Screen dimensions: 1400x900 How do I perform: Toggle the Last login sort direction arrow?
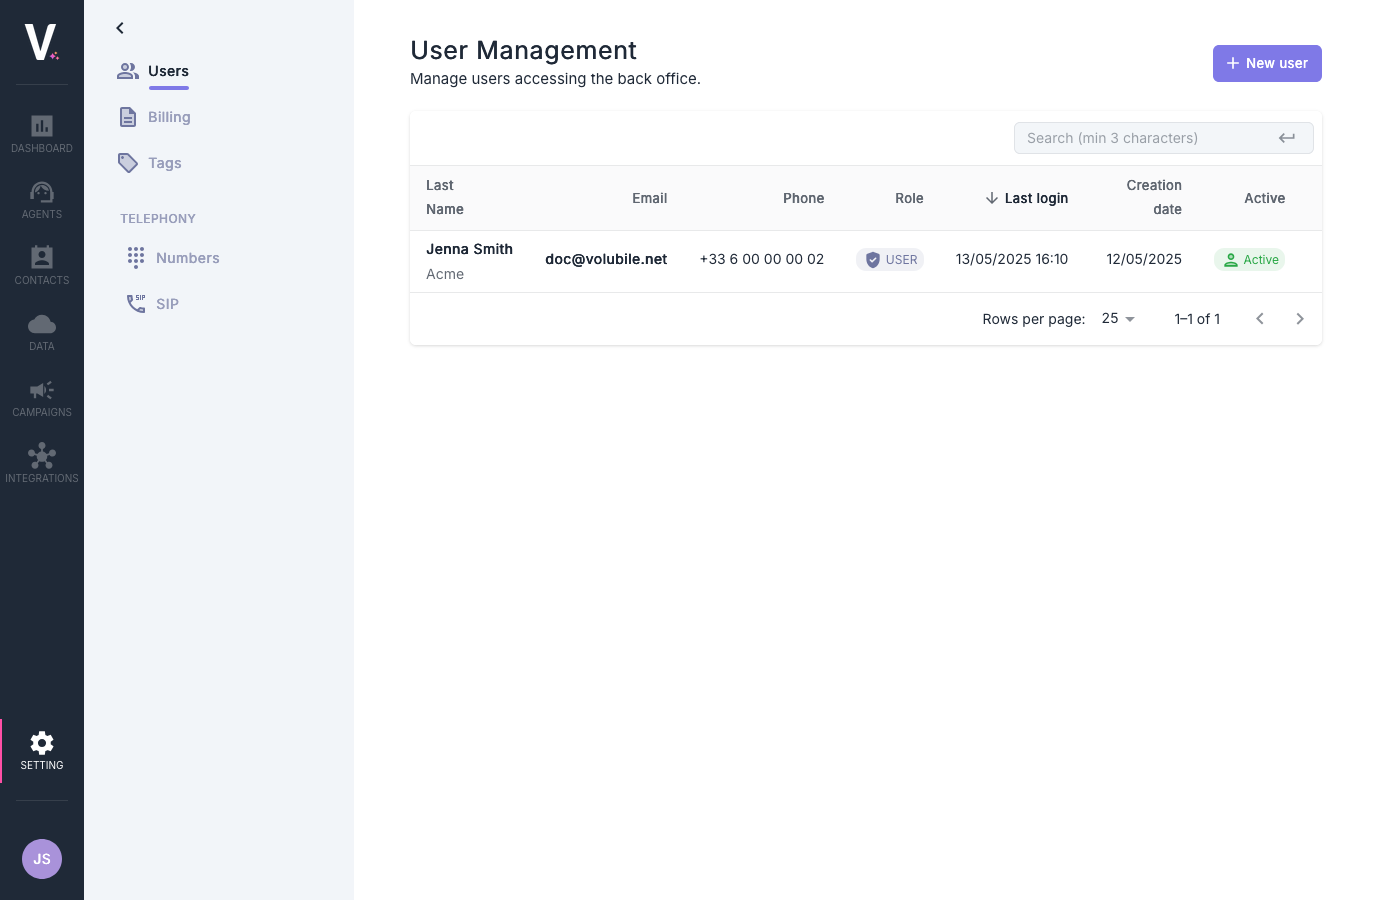pyautogui.click(x=991, y=198)
